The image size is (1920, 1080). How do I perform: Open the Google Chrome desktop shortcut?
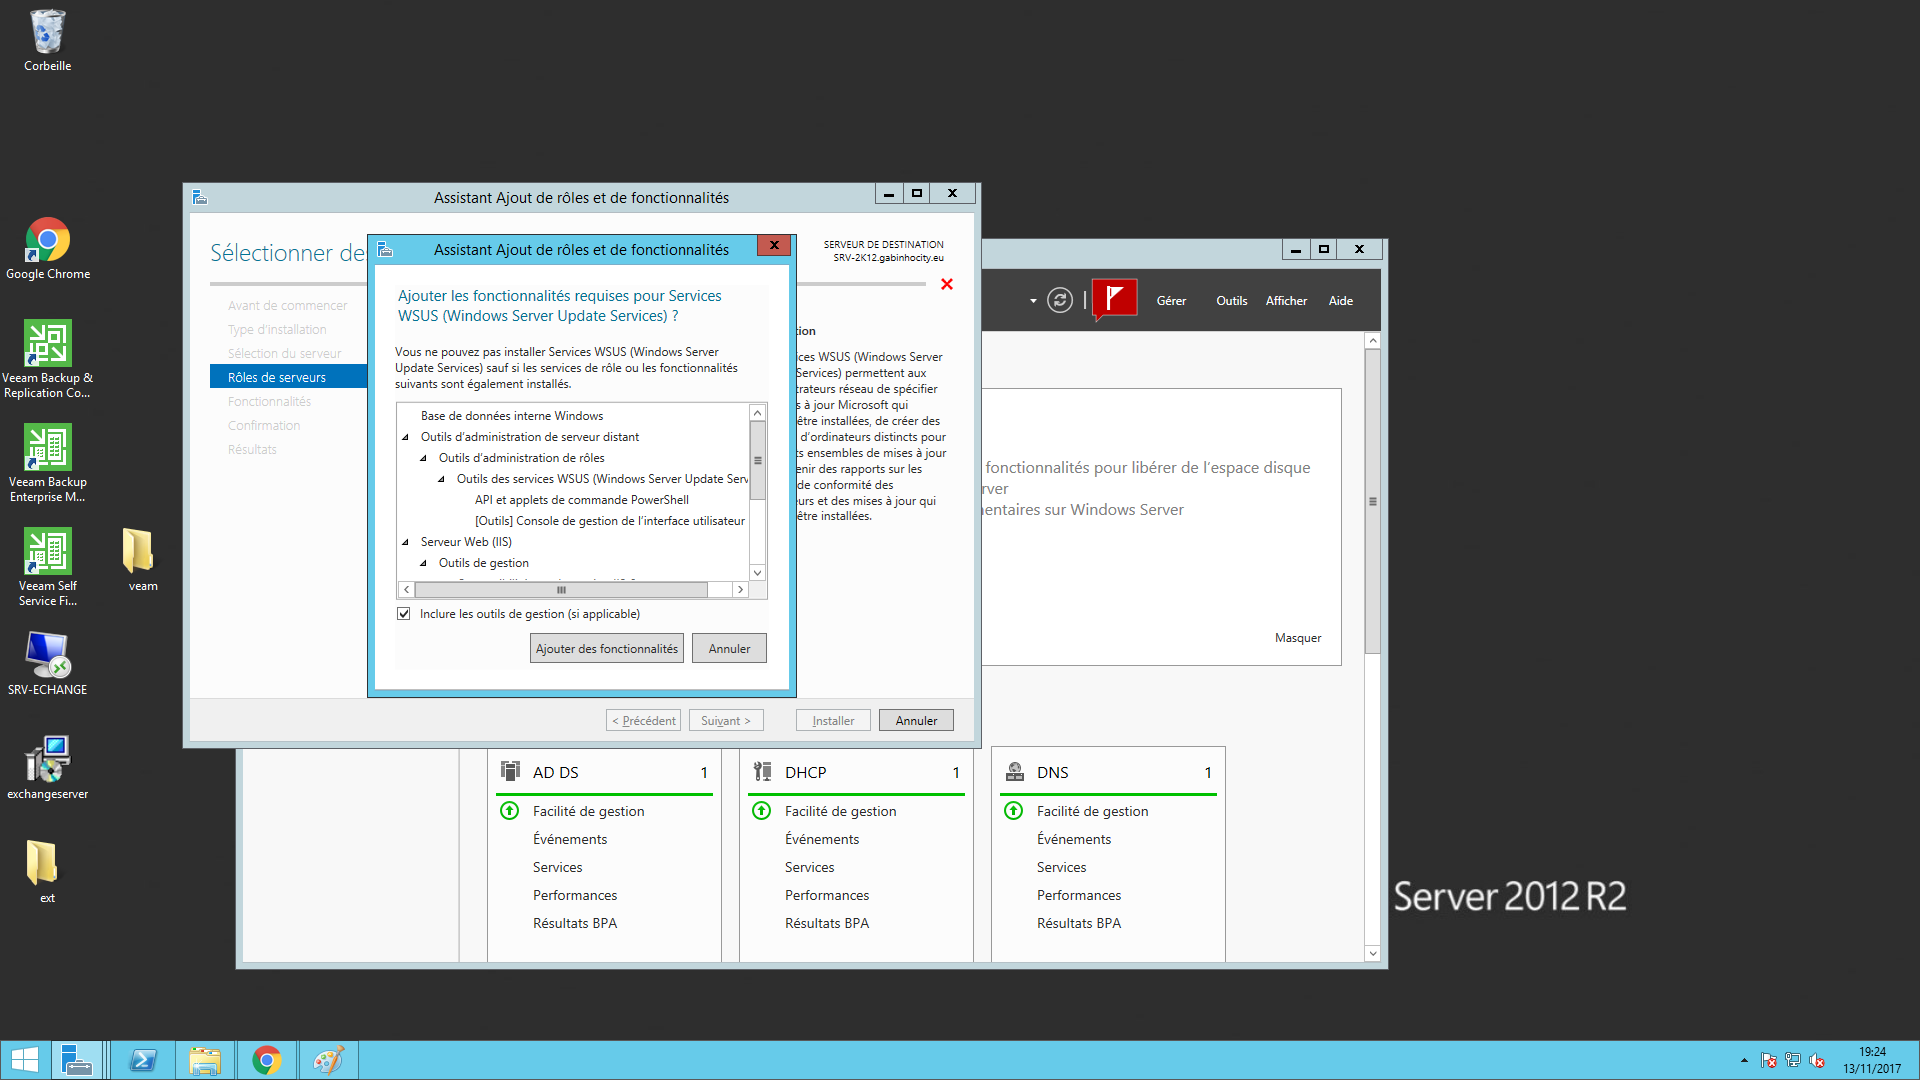[x=47, y=248]
